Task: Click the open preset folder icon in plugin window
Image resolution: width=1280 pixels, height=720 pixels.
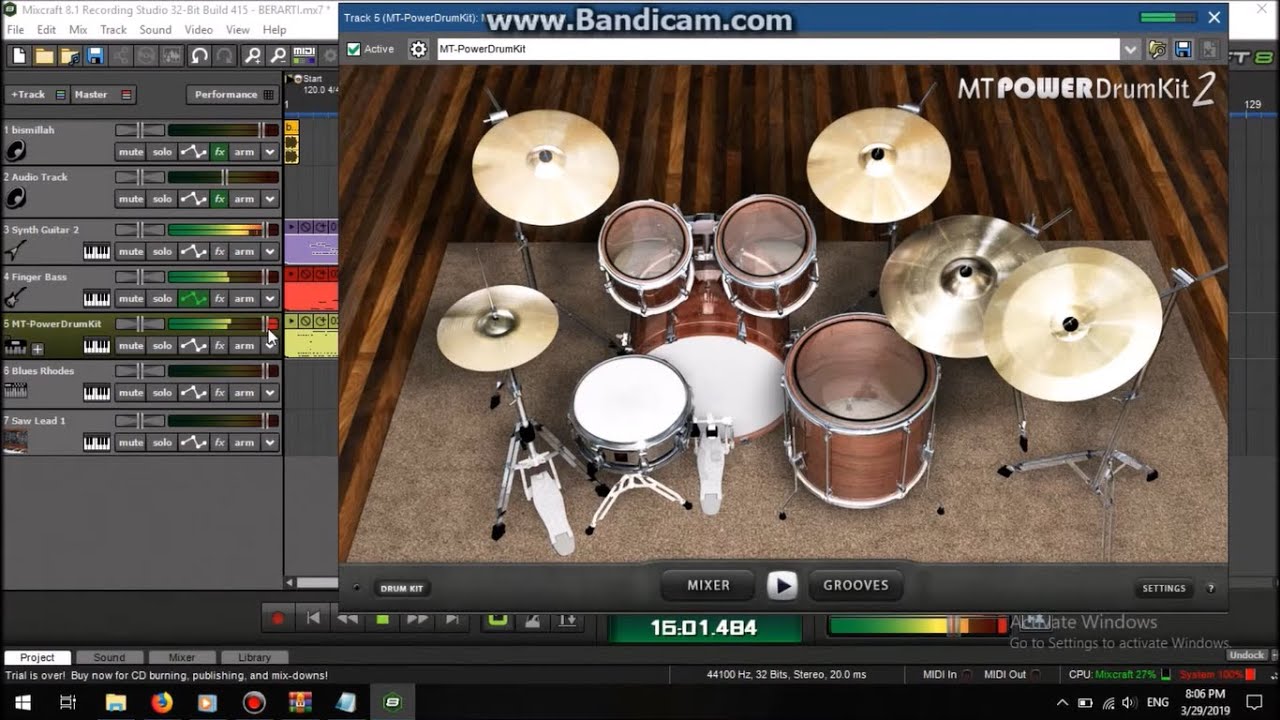Action: click(x=1158, y=49)
